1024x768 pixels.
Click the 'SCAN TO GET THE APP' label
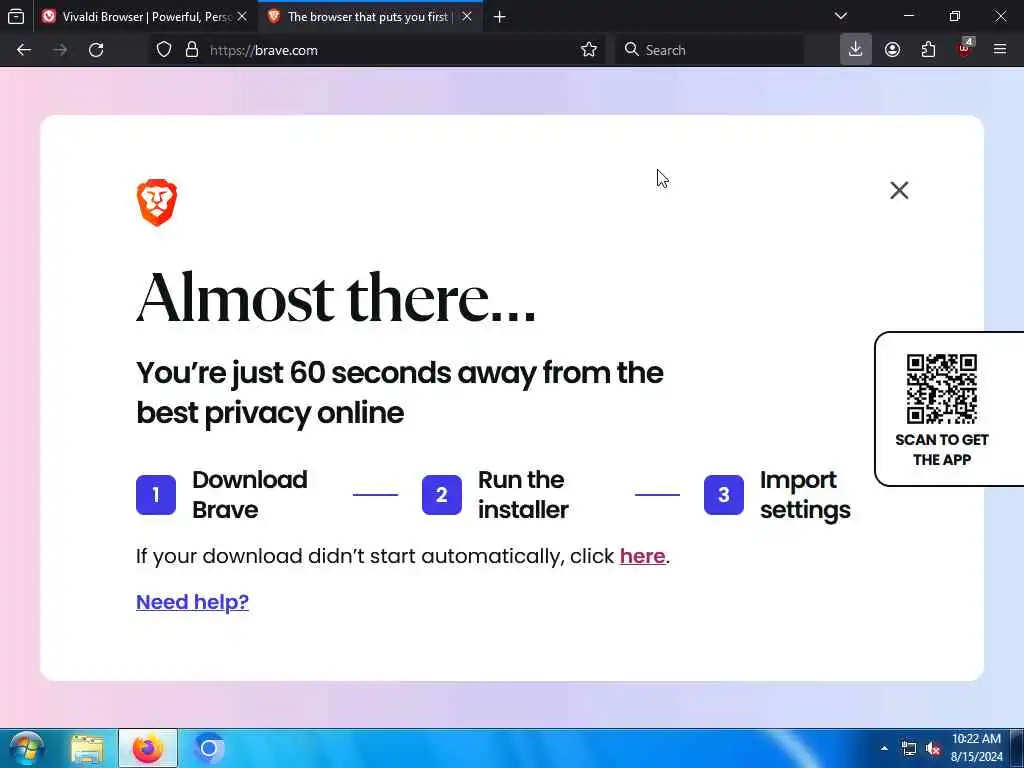(942, 449)
